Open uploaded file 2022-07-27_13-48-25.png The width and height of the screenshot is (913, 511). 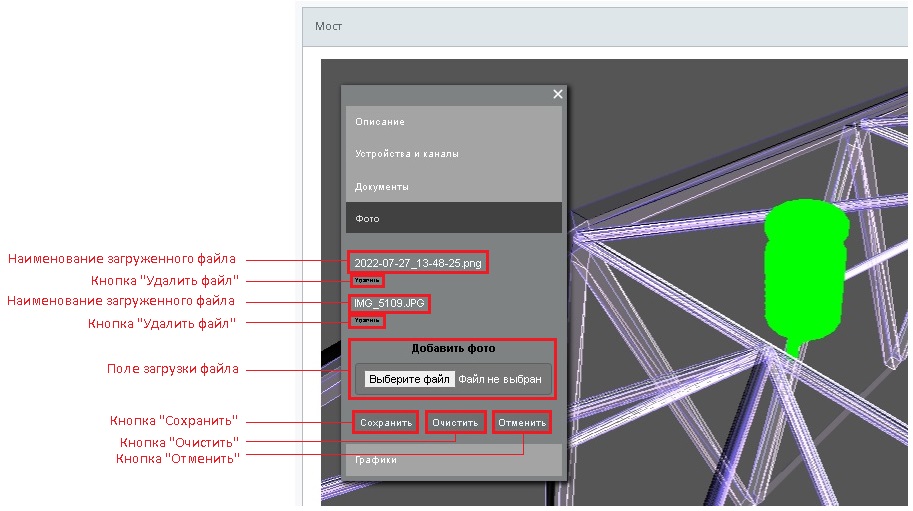pyautogui.click(x=417, y=263)
